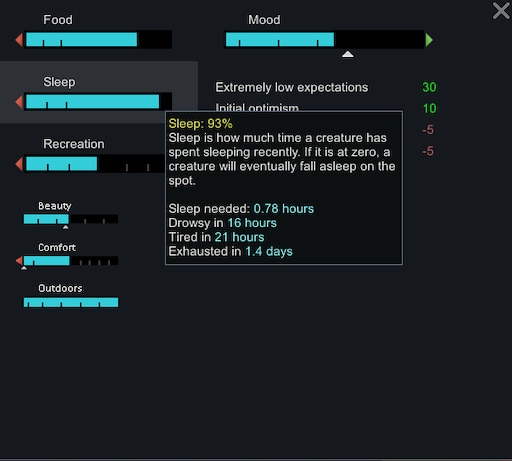Click the +30 mood modifier value
This screenshot has width=512, height=461.
click(x=429, y=87)
